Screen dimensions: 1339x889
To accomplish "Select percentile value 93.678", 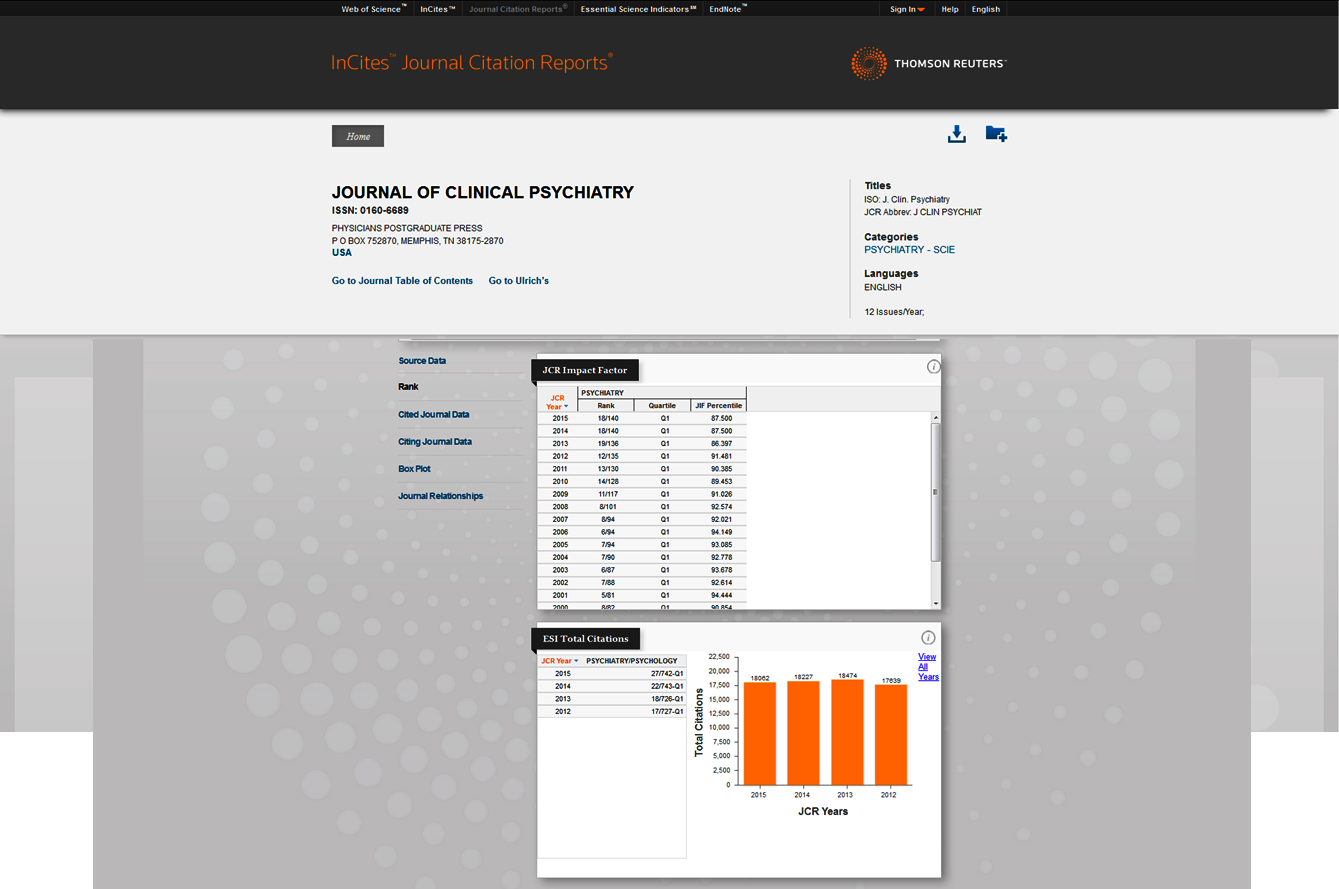I will 722,570.
